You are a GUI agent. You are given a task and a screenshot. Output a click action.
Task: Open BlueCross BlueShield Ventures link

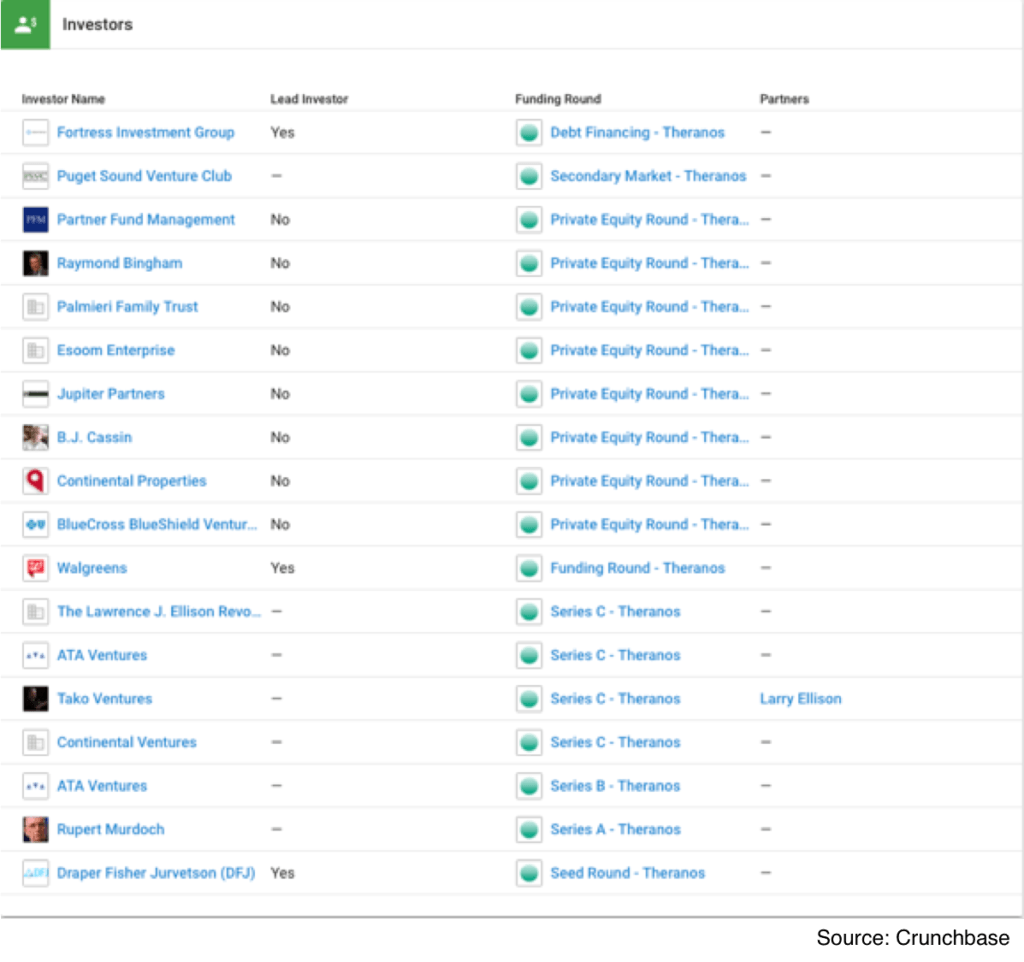(157, 524)
